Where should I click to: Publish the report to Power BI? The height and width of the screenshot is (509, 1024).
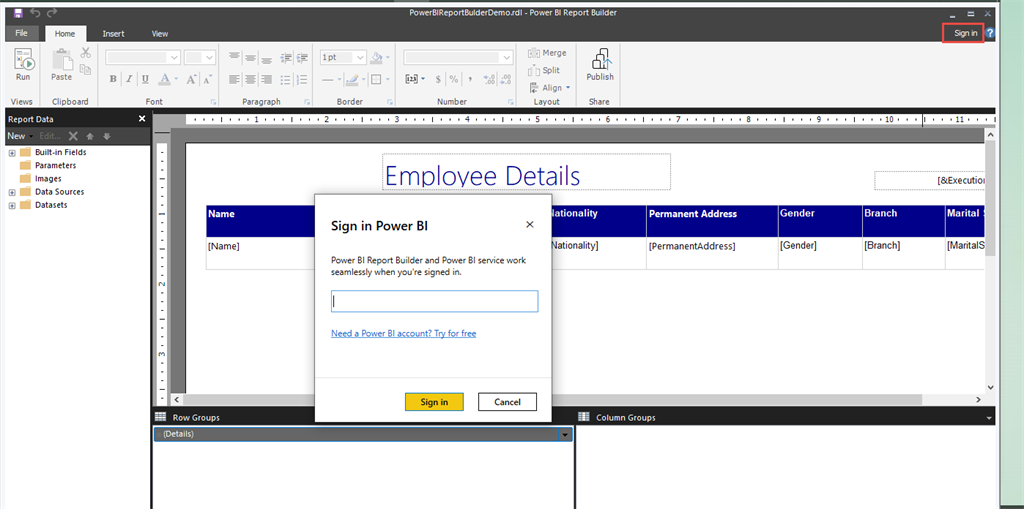[600, 65]
